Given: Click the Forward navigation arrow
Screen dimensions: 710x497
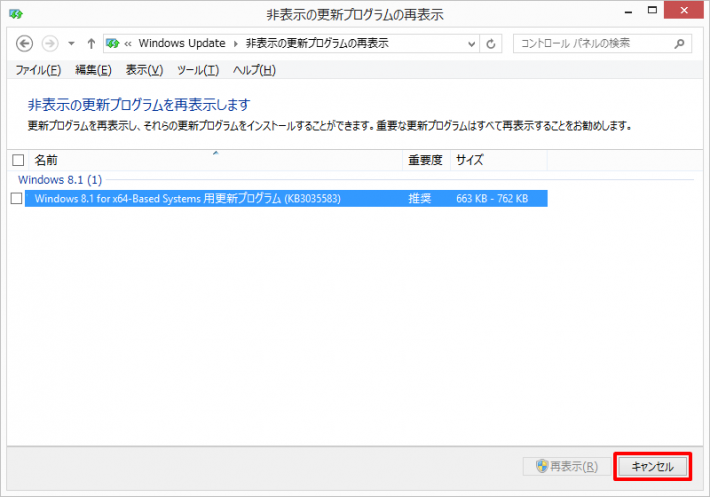Looking at the screenshot, I should pyautogui.click(x=50, y=44).
